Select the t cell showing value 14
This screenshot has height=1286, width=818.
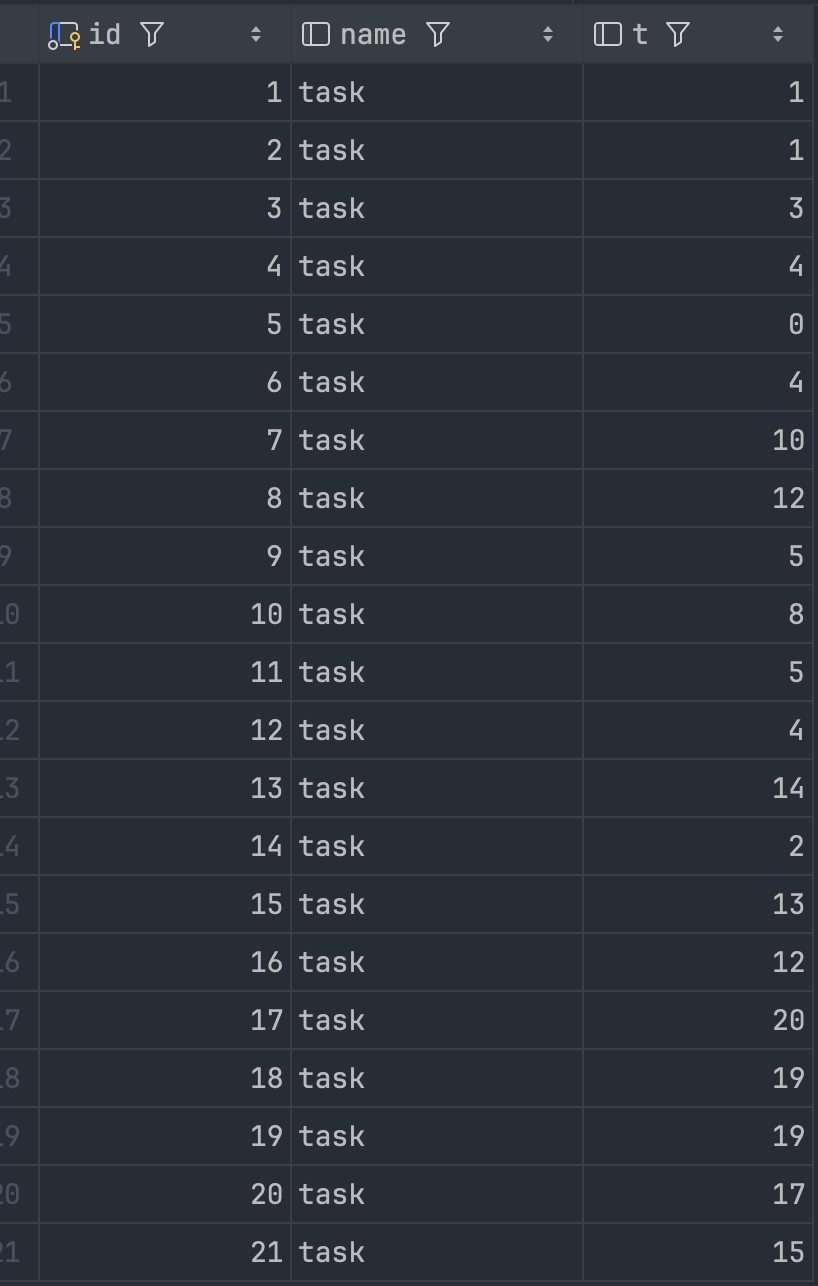(x=698, y=788)
